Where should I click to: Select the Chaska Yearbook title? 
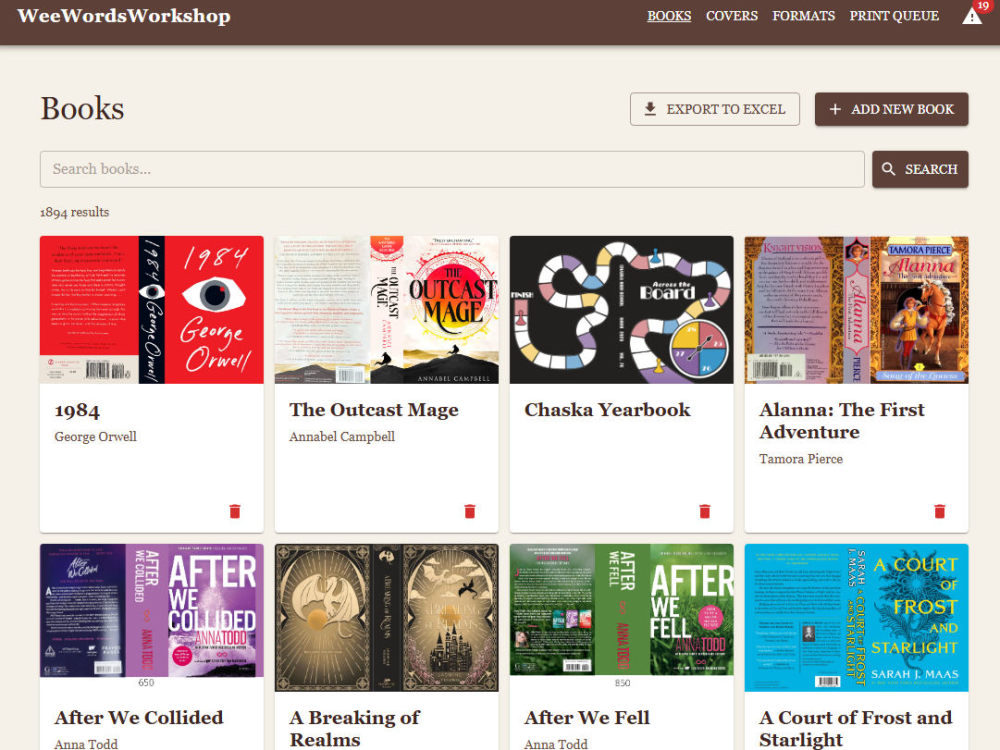(607, 409)
